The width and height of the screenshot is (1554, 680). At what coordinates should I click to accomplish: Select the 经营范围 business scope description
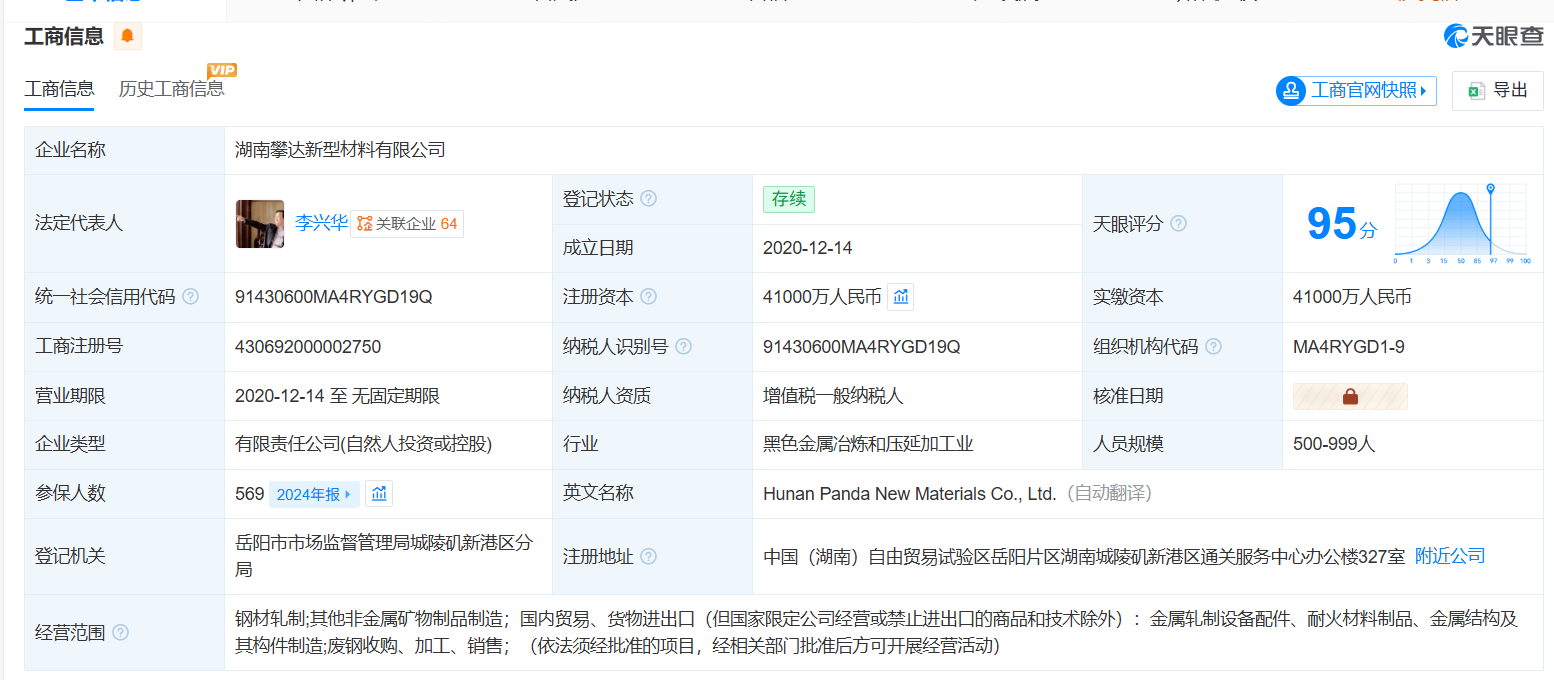pos(876,633)
